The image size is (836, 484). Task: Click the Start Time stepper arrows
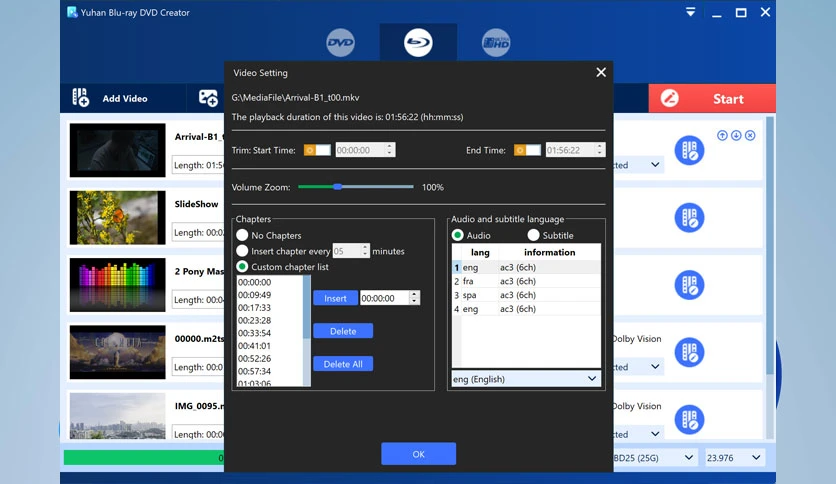(389, 150)
